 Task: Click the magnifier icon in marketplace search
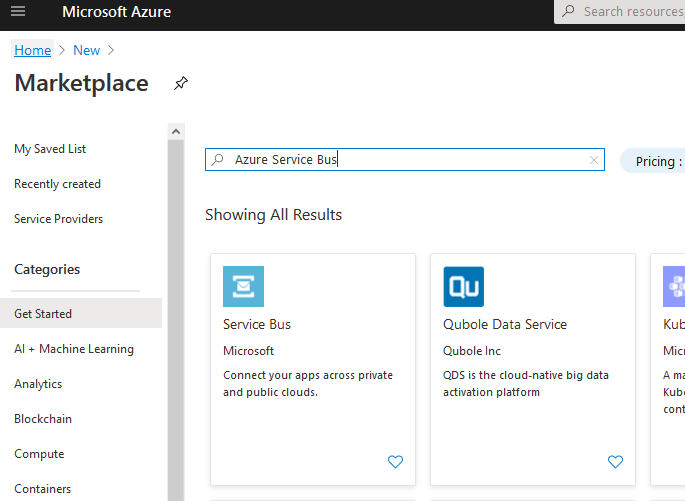[x=218, y=160]
